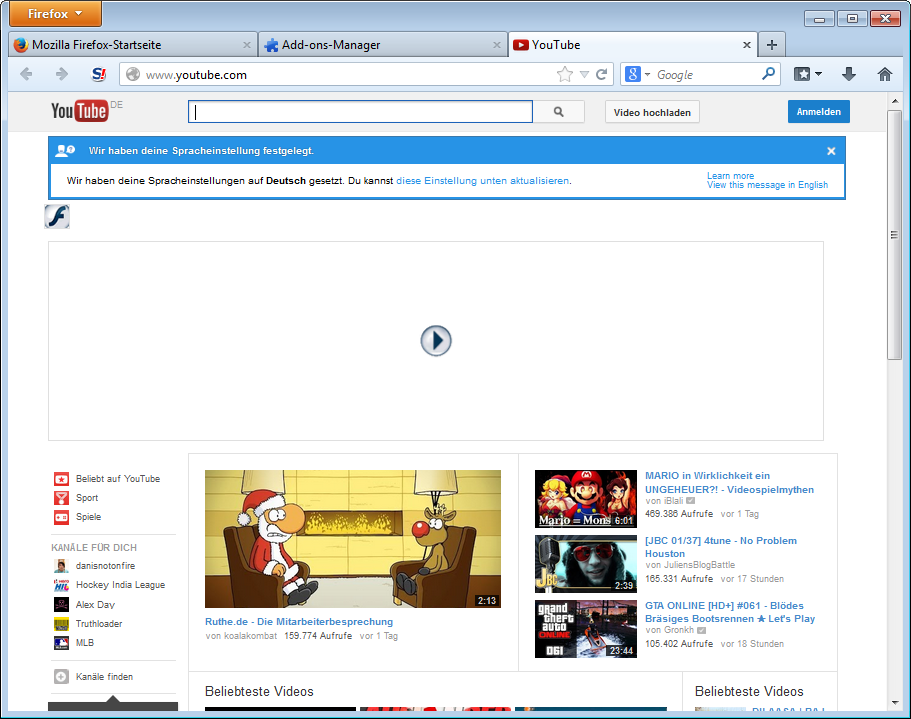
Task: Click JBC 4tune No Problem Houston title
Action: pos(720,547)
